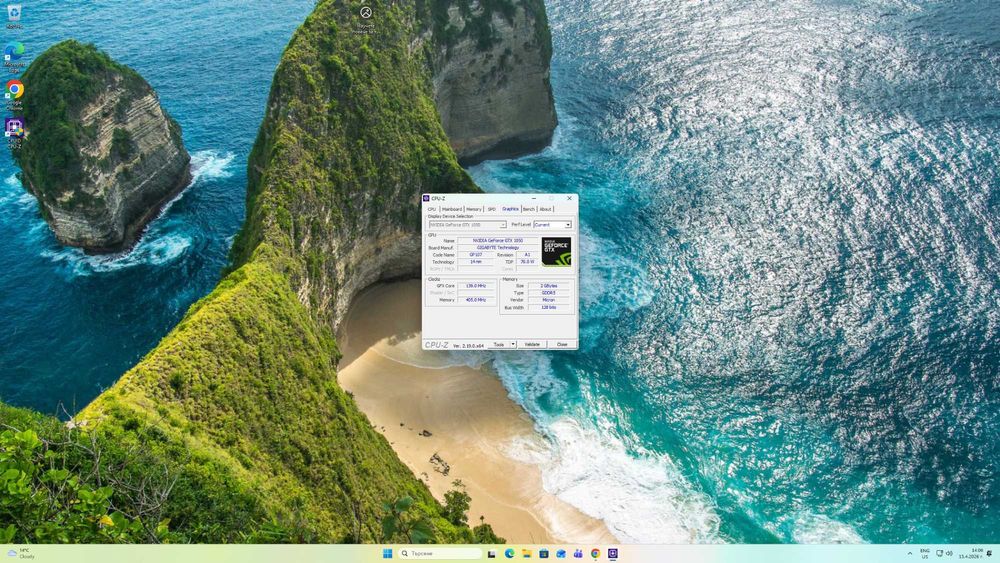This screenshot has height=563, width=1000.
Task: Click the taskbar search box
Action: point(440,553)
